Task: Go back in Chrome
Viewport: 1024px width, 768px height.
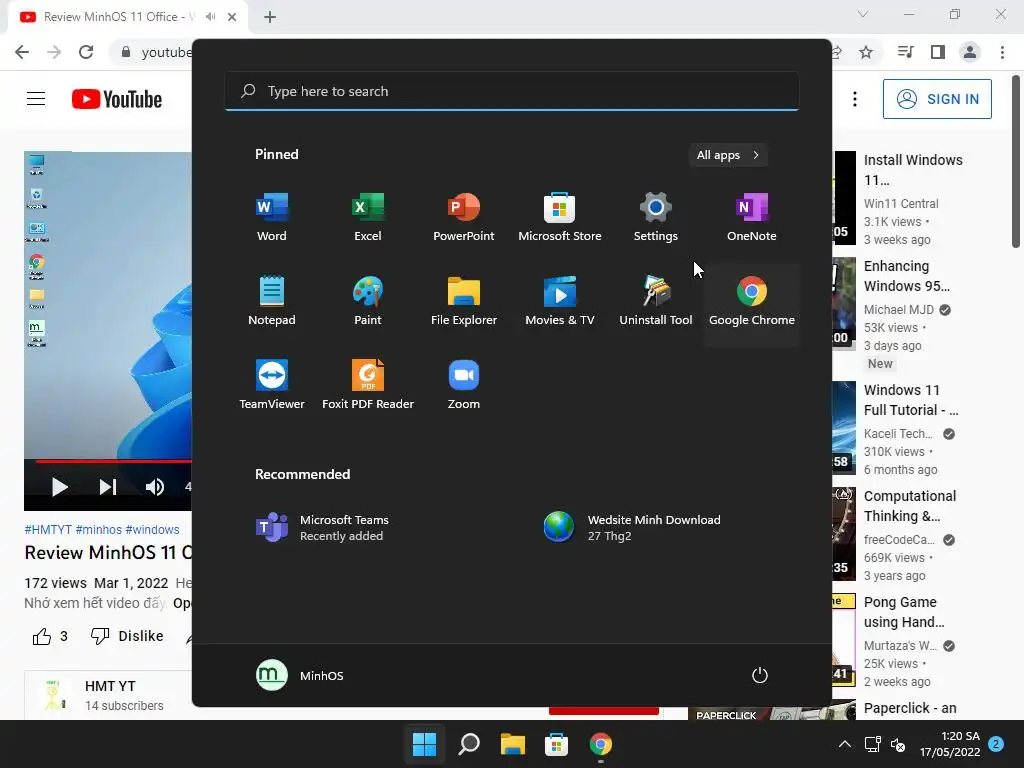Action: tap(22, 52)
